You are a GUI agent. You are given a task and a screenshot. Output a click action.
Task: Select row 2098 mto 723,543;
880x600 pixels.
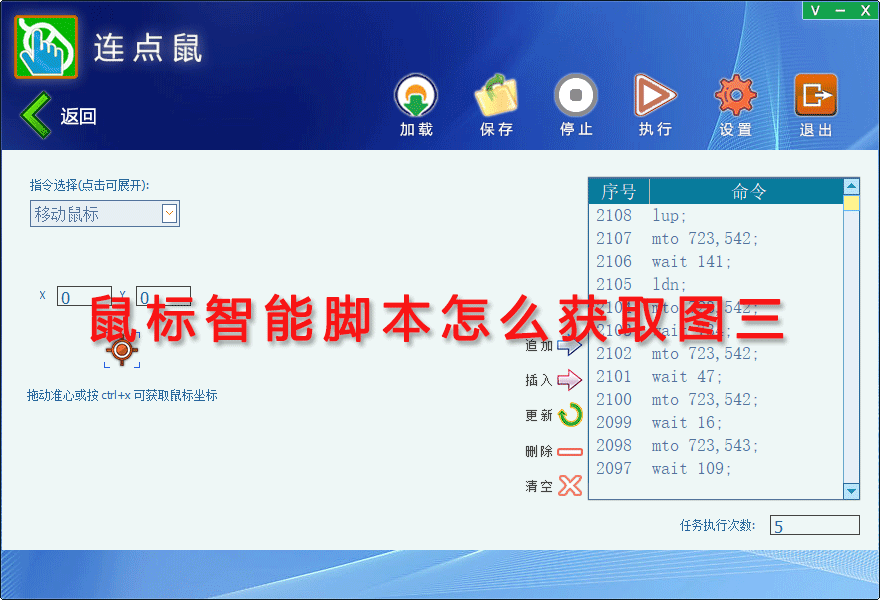click(716, 446)
